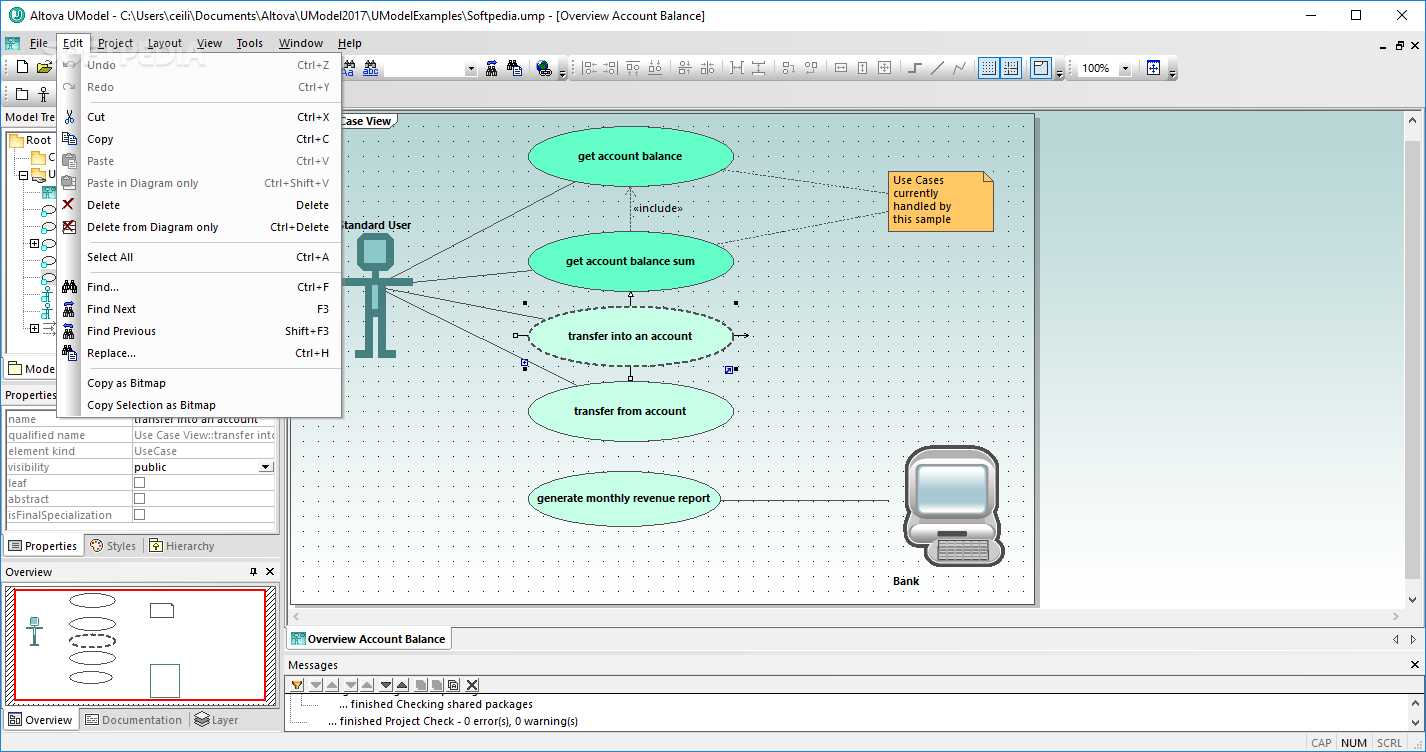The height and width of the screenshot is (752, 1426).
Task: Click the diagram's vertical scrollbar down arrow
Action: pos(1412,600)
